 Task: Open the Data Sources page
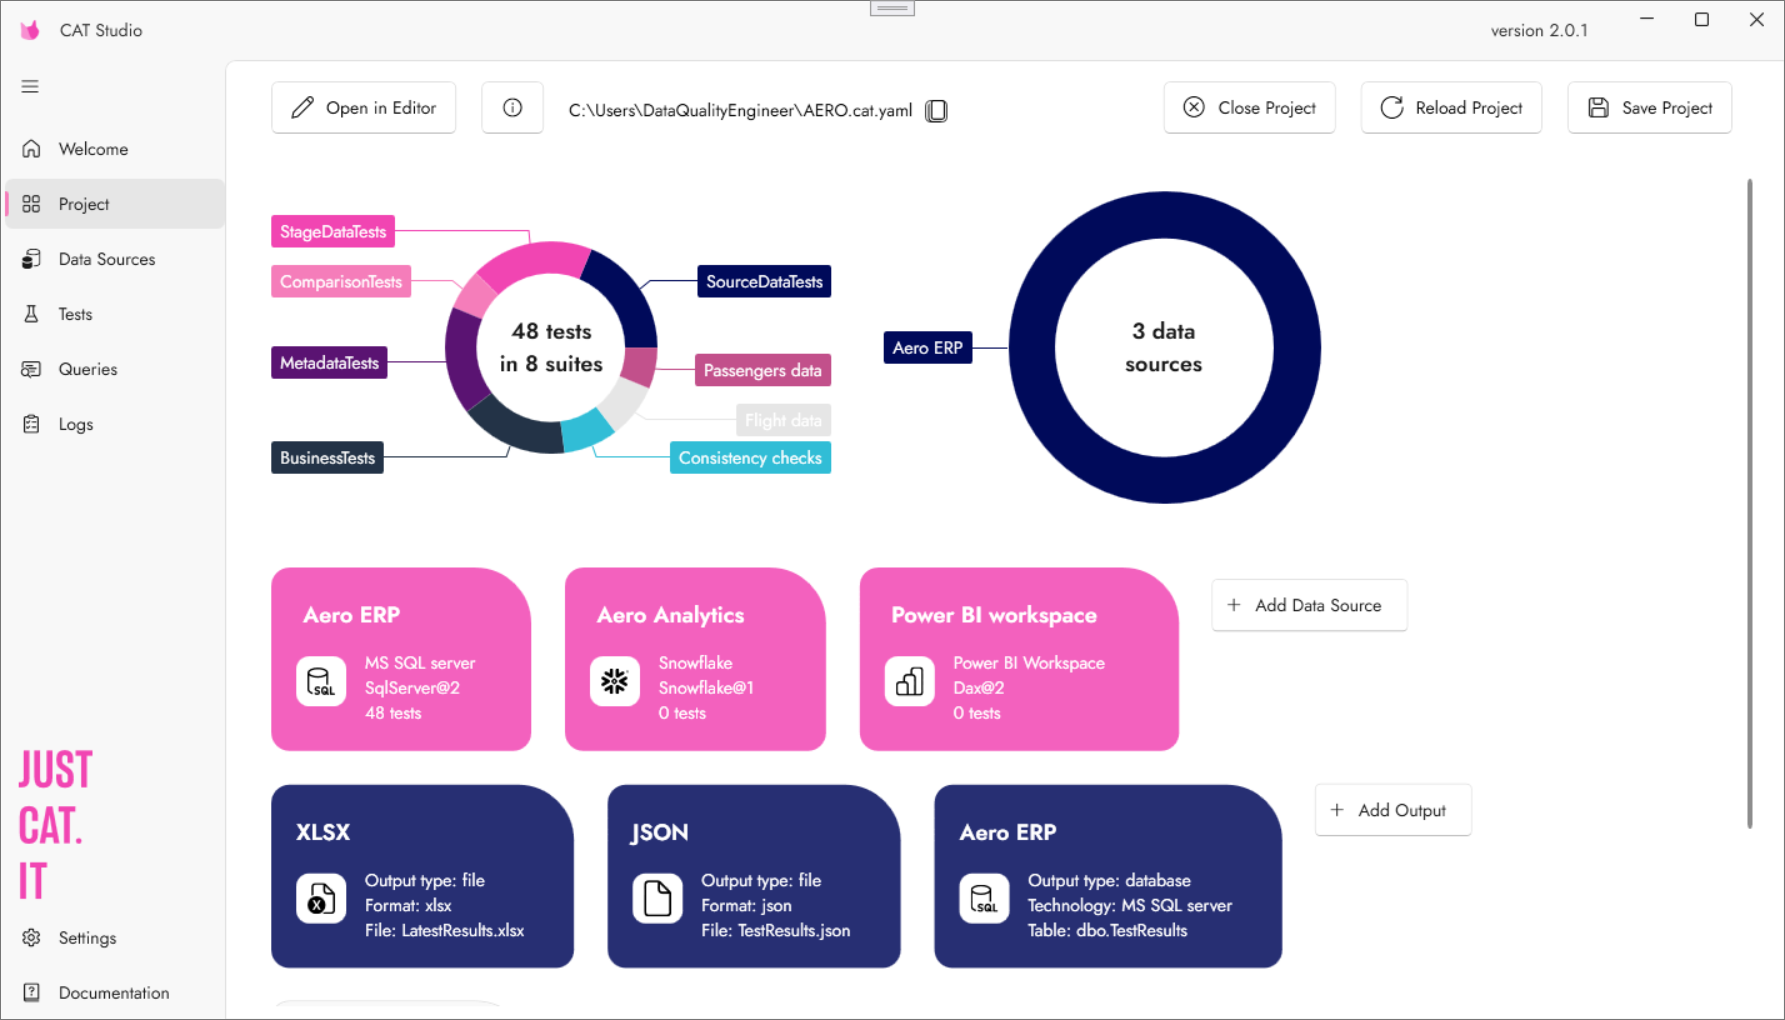[106, 259]
